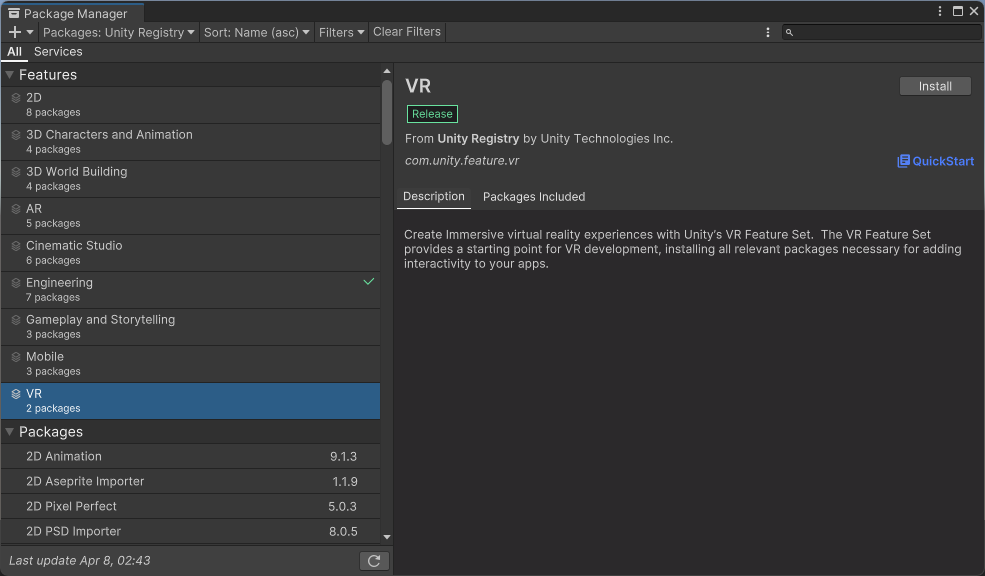Open the Packages: Unity Registry dropdown
Image resolution: width=985 pixels, height=576 pixels.
(x=118, y=32)
